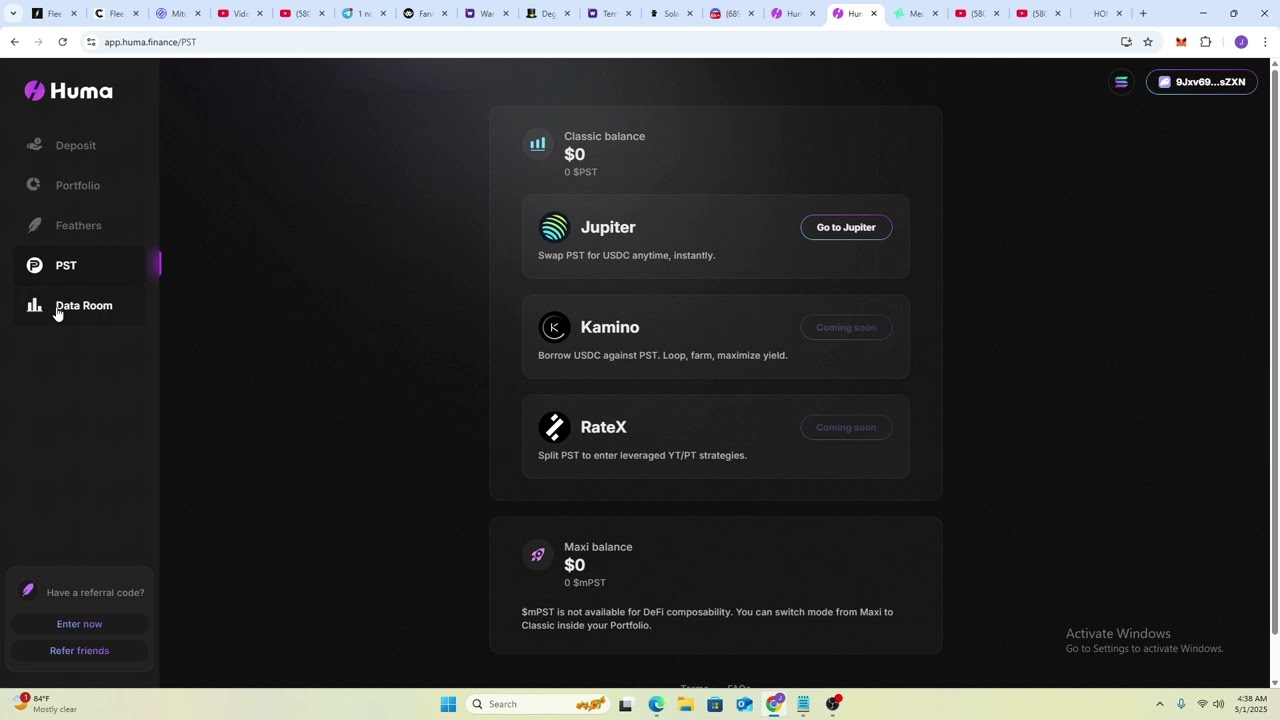
Task: Switch to the HO browser tab
Action: click(x=1101, y=13)
